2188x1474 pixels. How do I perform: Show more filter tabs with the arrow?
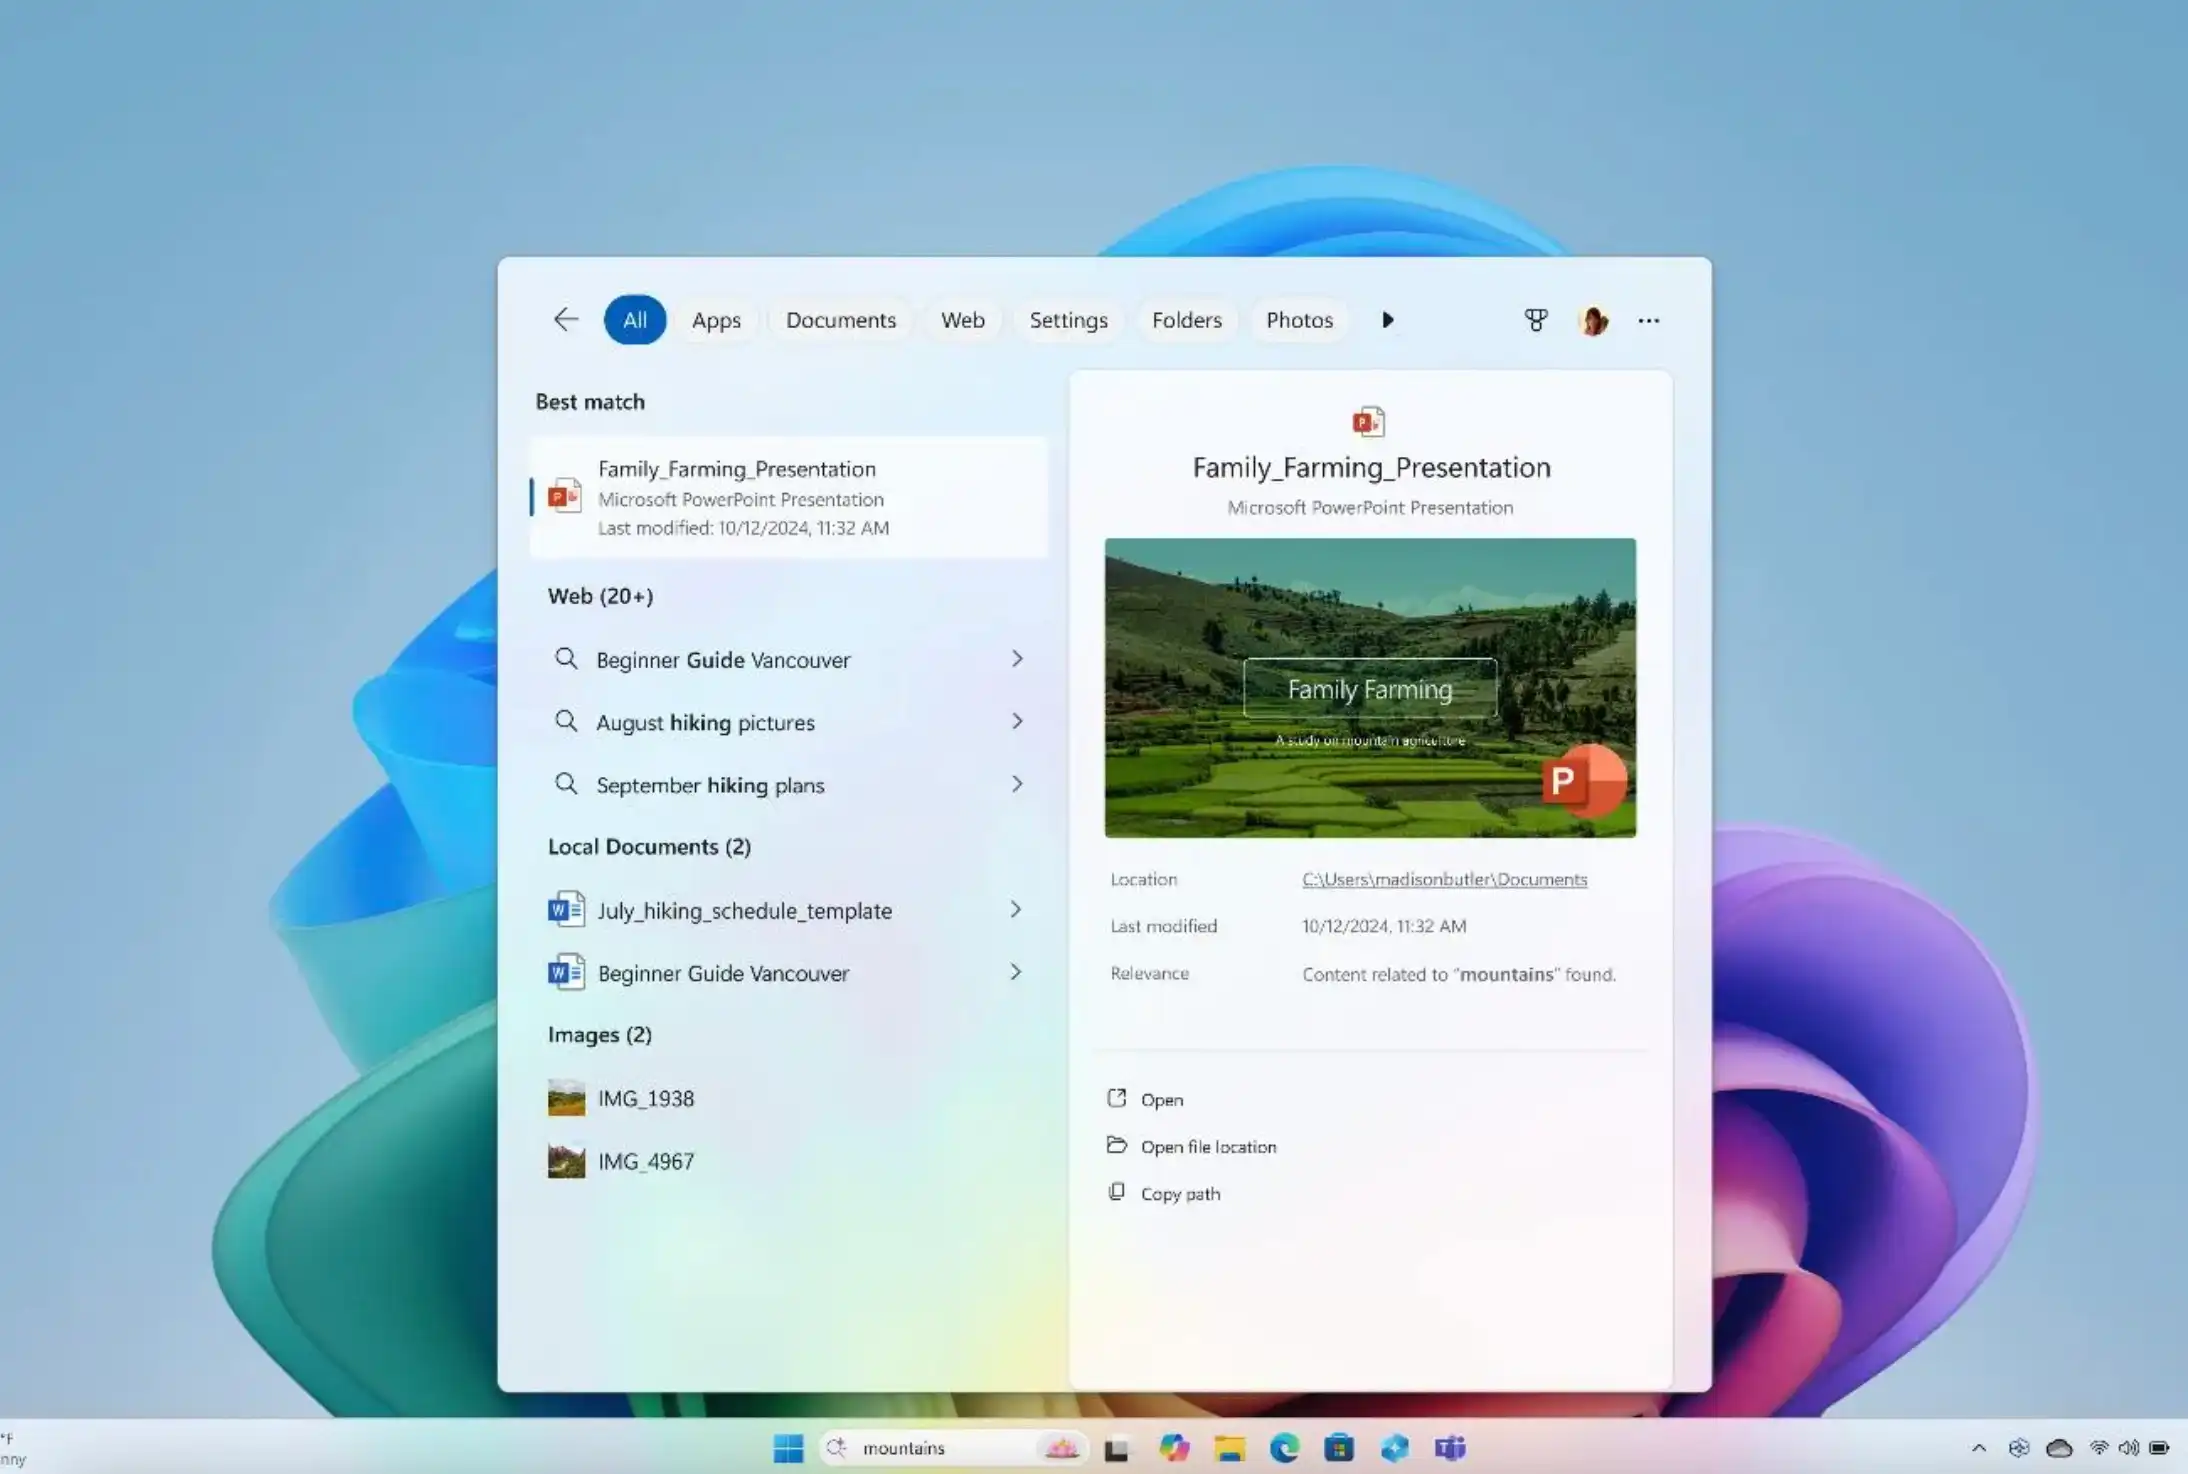(1387, 320)
